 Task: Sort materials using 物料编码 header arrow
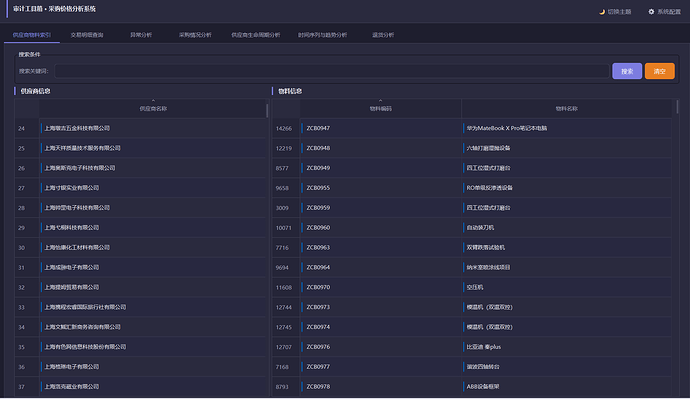point(381,101)
